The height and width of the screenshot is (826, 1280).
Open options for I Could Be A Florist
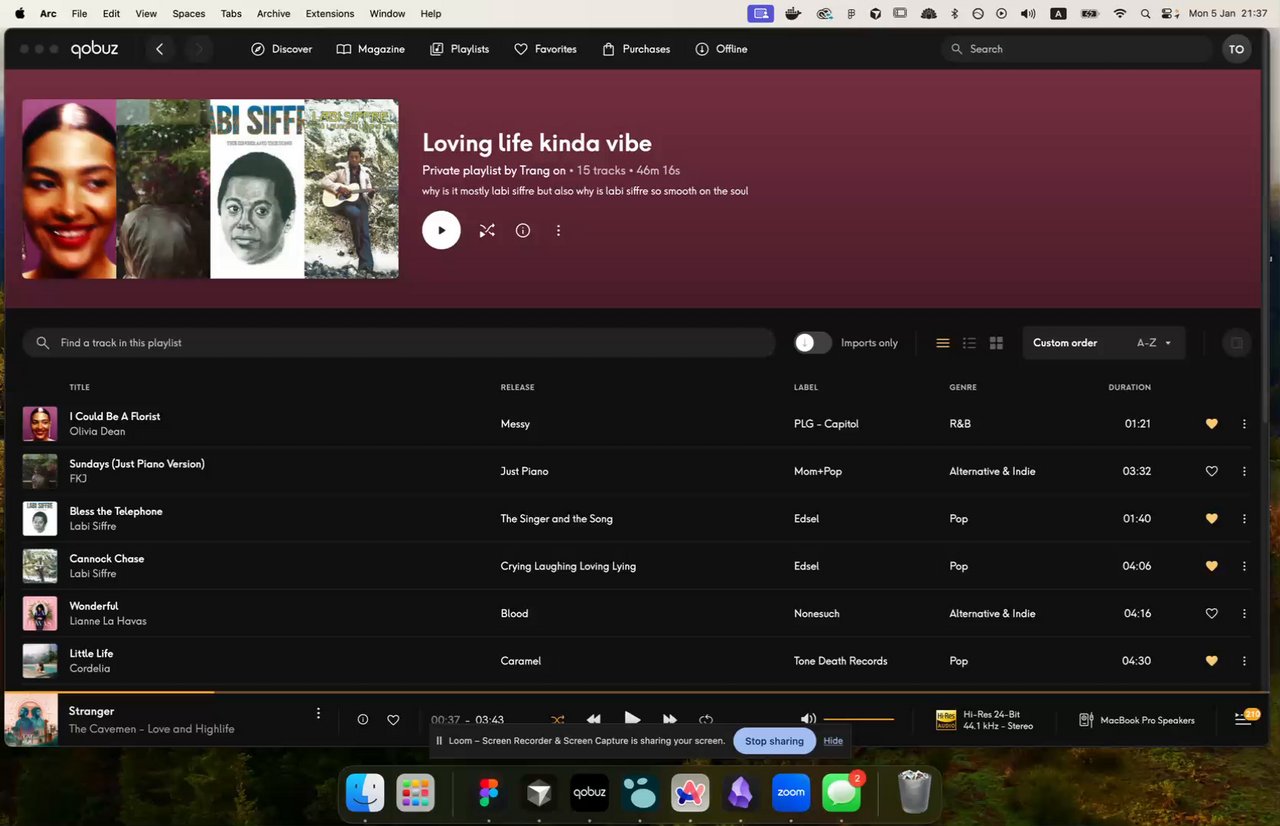1244,424
